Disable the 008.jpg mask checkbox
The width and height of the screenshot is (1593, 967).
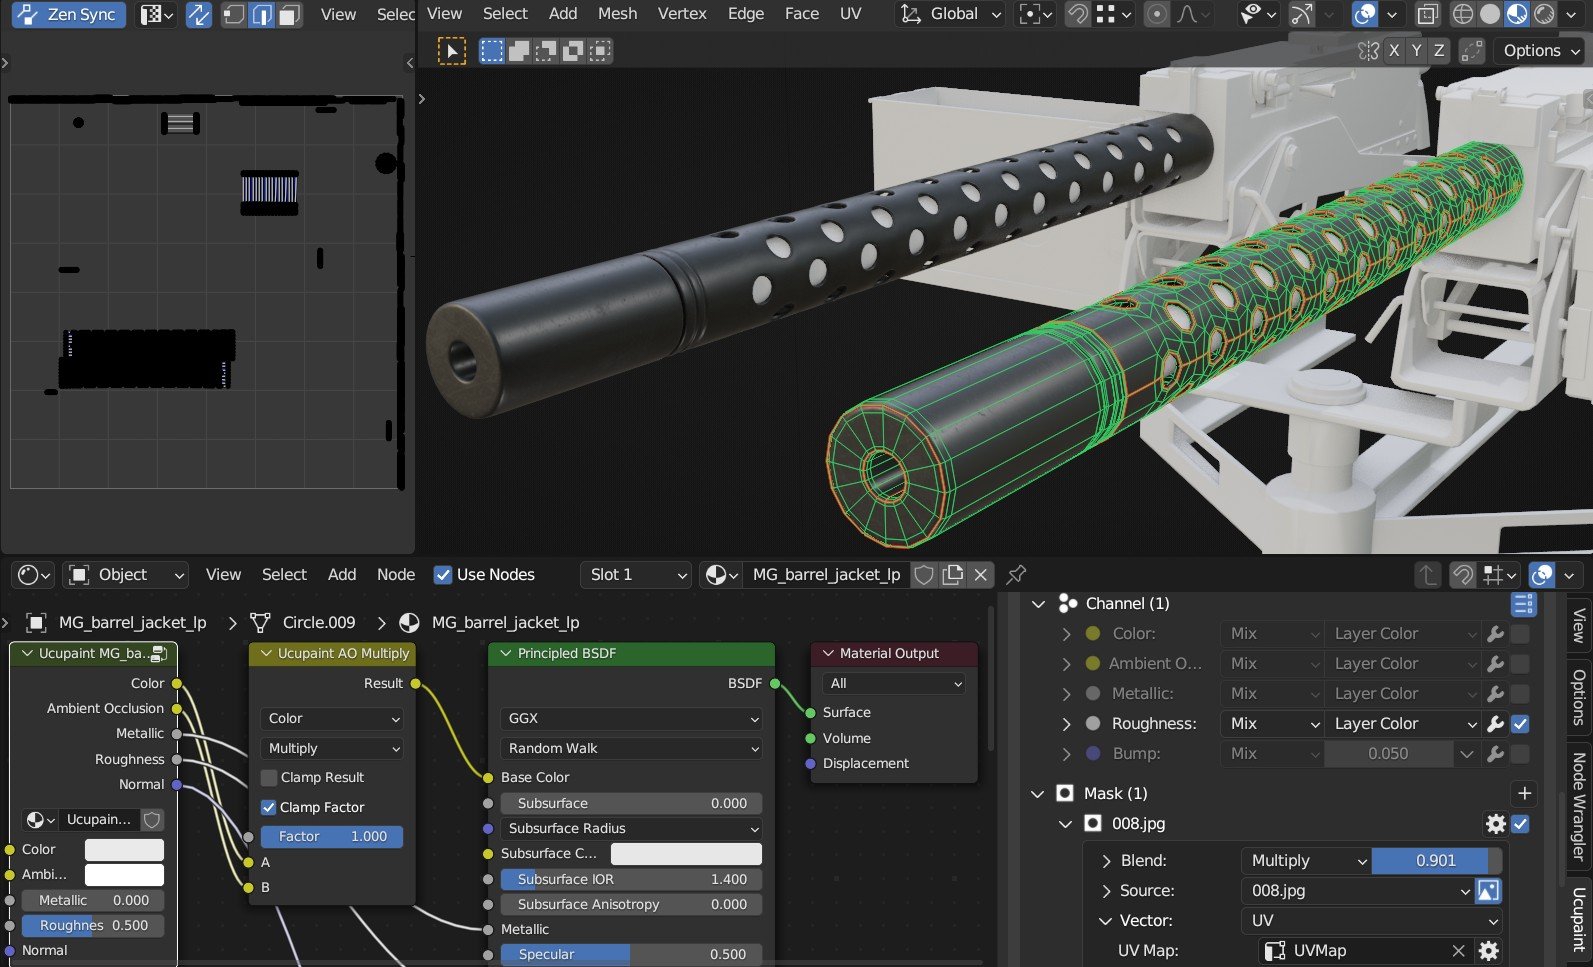(x=1521, y=824)
